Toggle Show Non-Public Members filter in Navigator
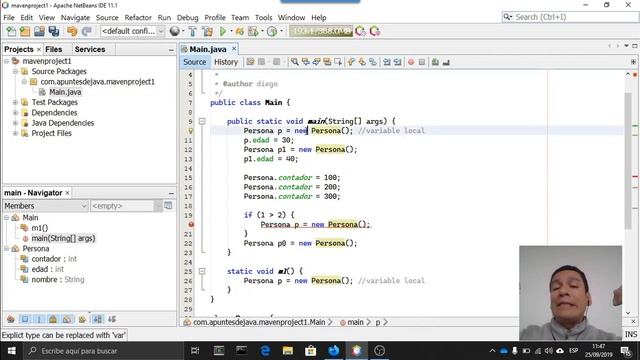The width and height of the screenshot is (640, 360). [53, 319]
